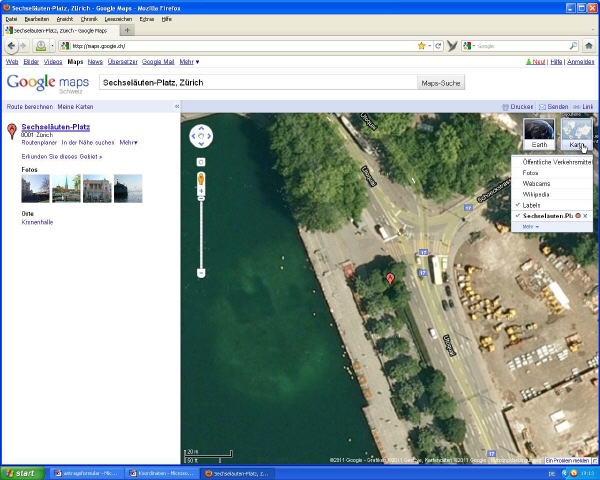Go to the browser home page icon
Viewport: 600px width, 480px height.
tap(589, 46)
